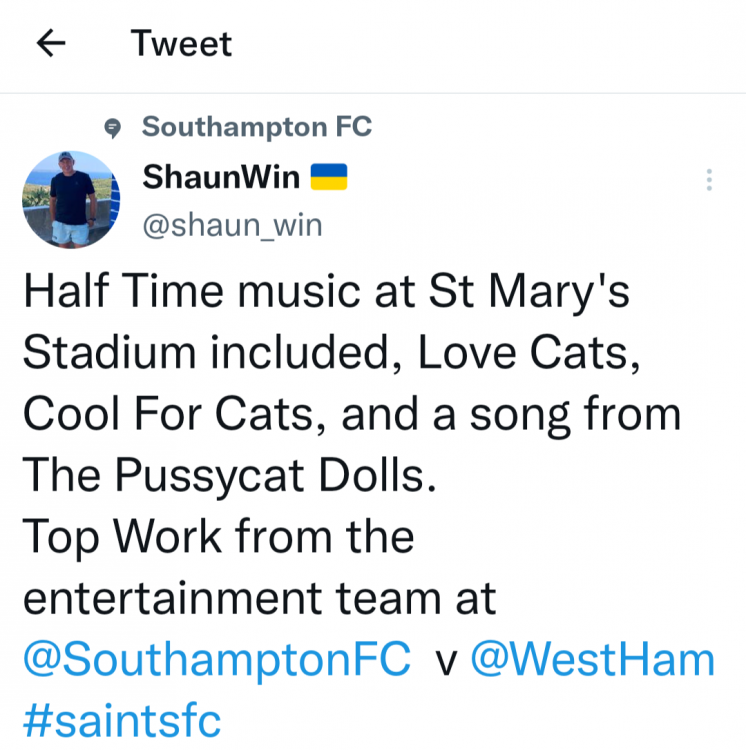The width and height of the screenshot is (746, 750).
Task: Open the ShaunWin display name
Action: 221,178
